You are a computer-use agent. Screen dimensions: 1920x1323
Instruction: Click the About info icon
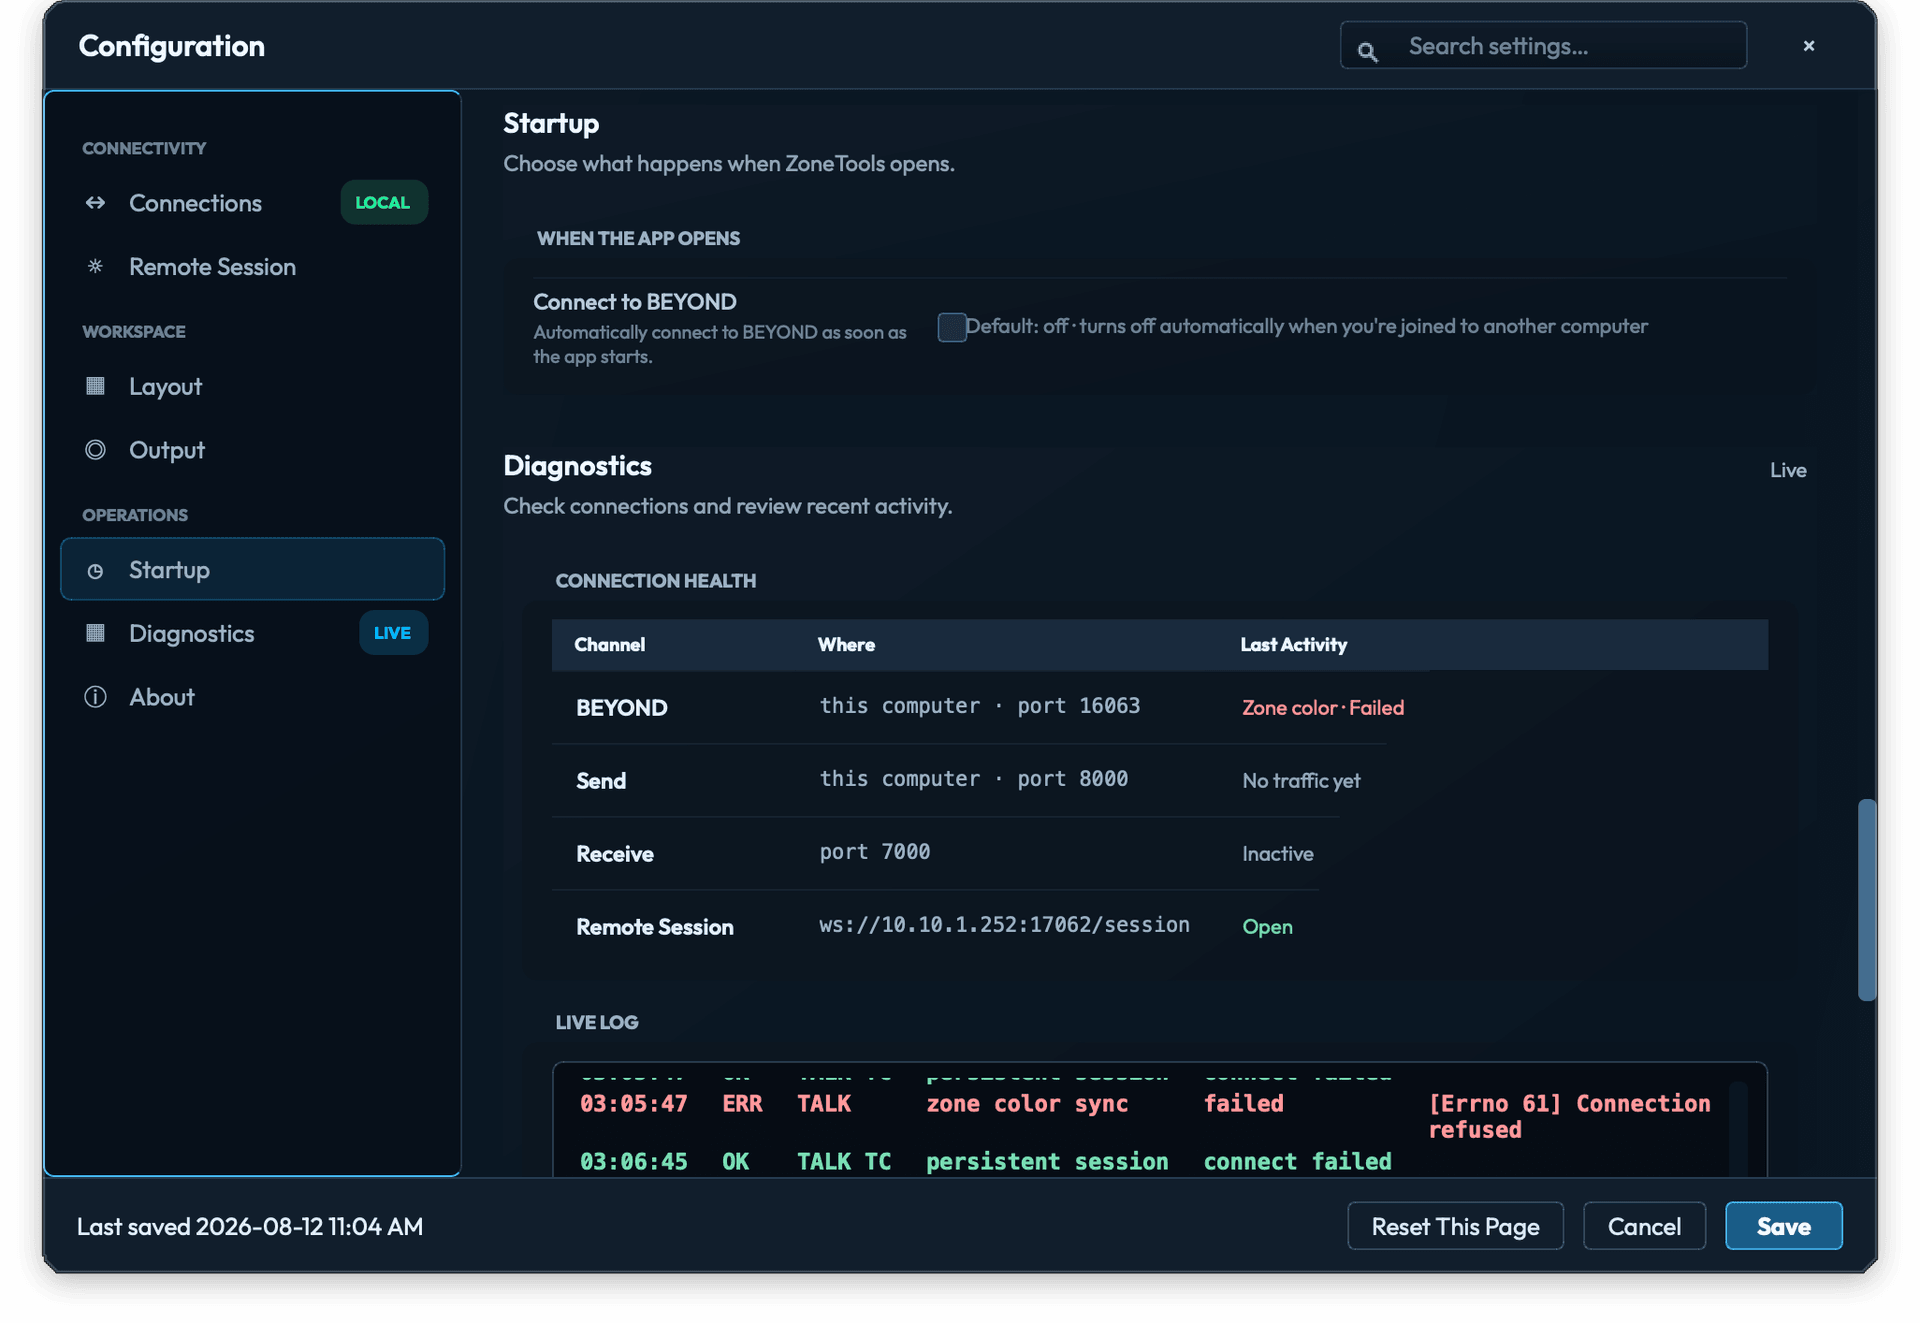click(95, 697)
